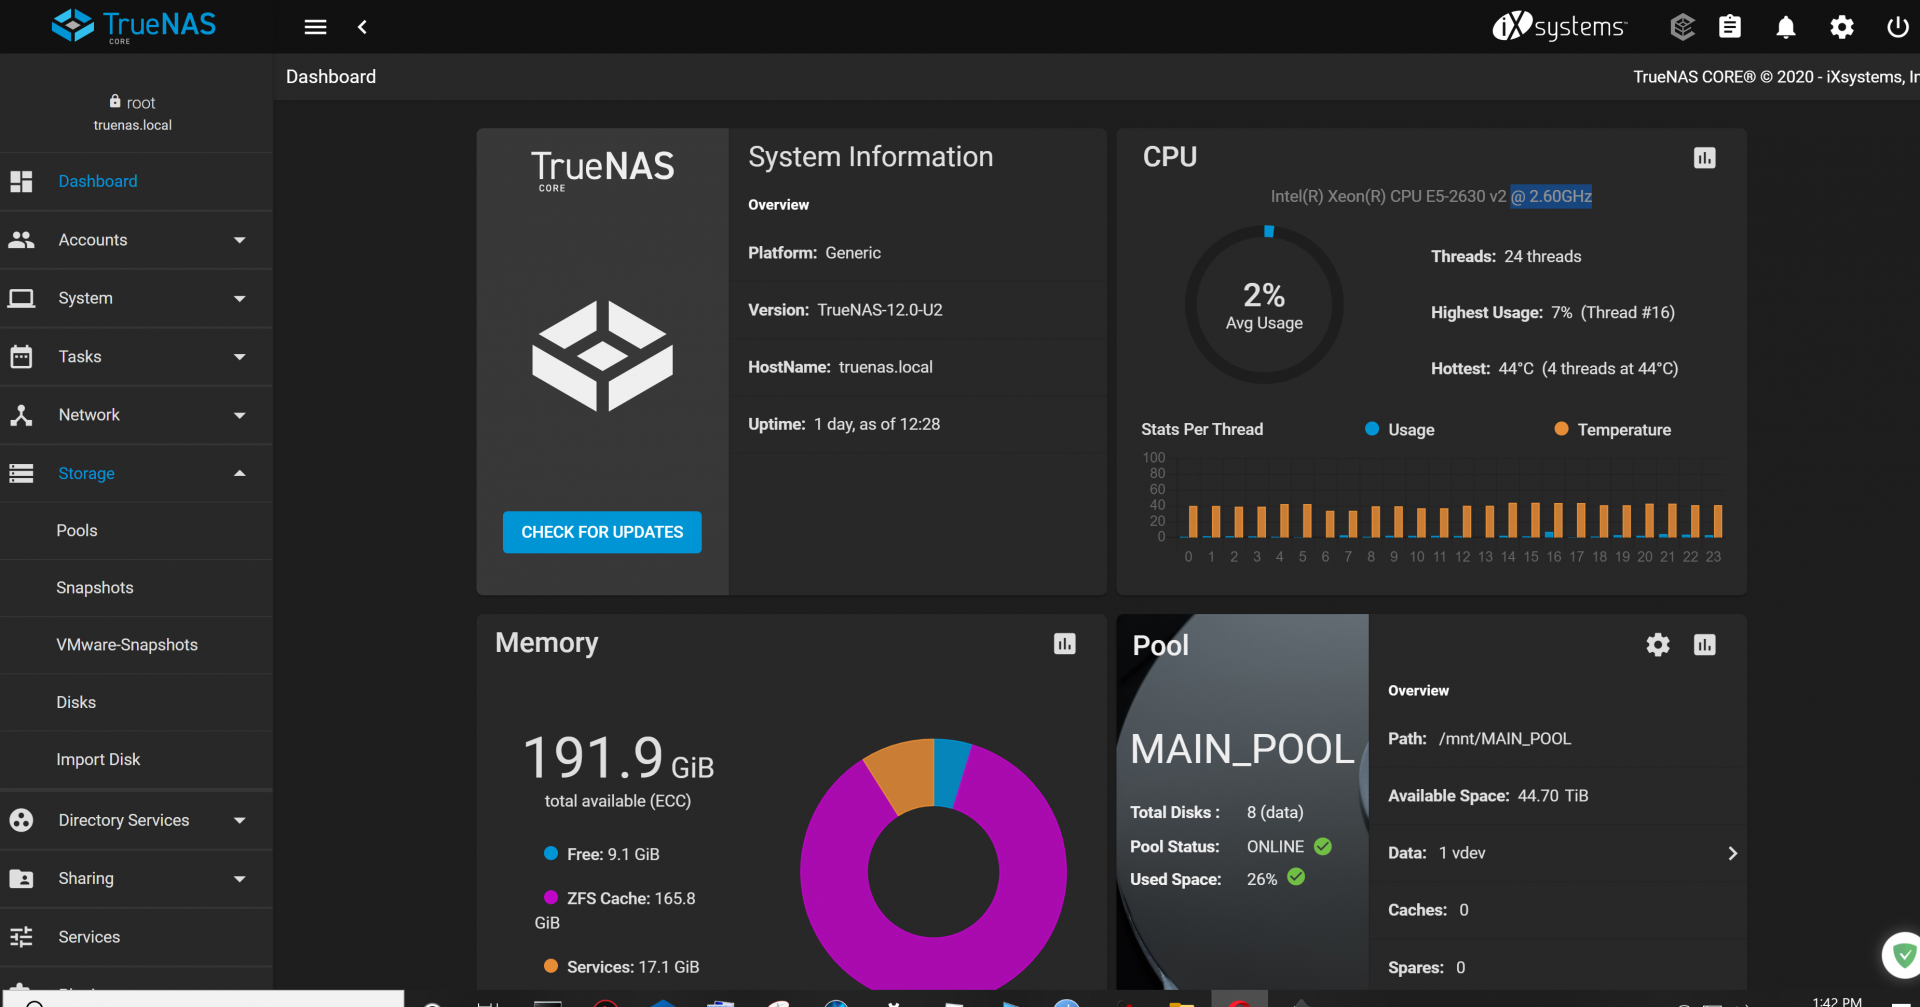This screenshot has width=1920, height=1007.
Task: Click the iXsystems logo
Action: [x=1560, y=26]
